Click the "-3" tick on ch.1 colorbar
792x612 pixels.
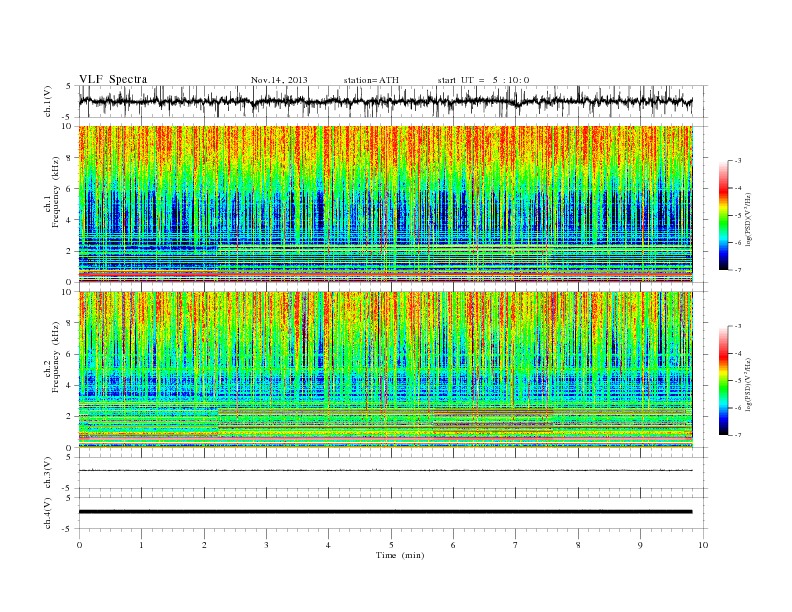(x=738, y=161)
